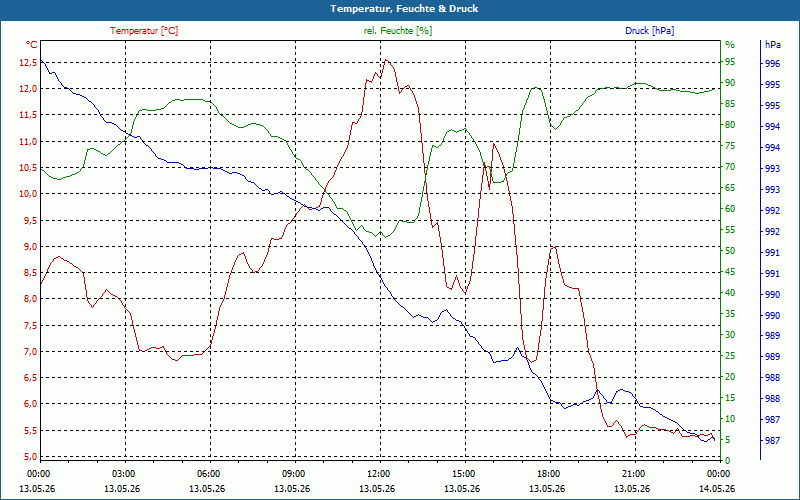Click temperature axis value "9,0"
This screenshot has height=500, width=800.
coord(31,246)
